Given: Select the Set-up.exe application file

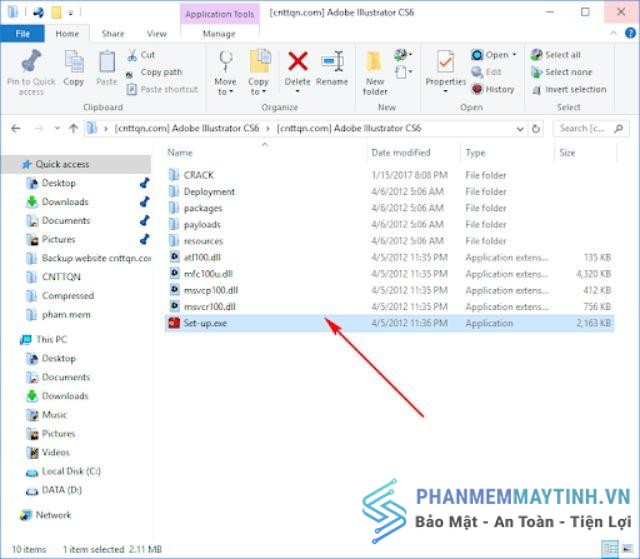Looking at the screenshot, I should point(390,323).
